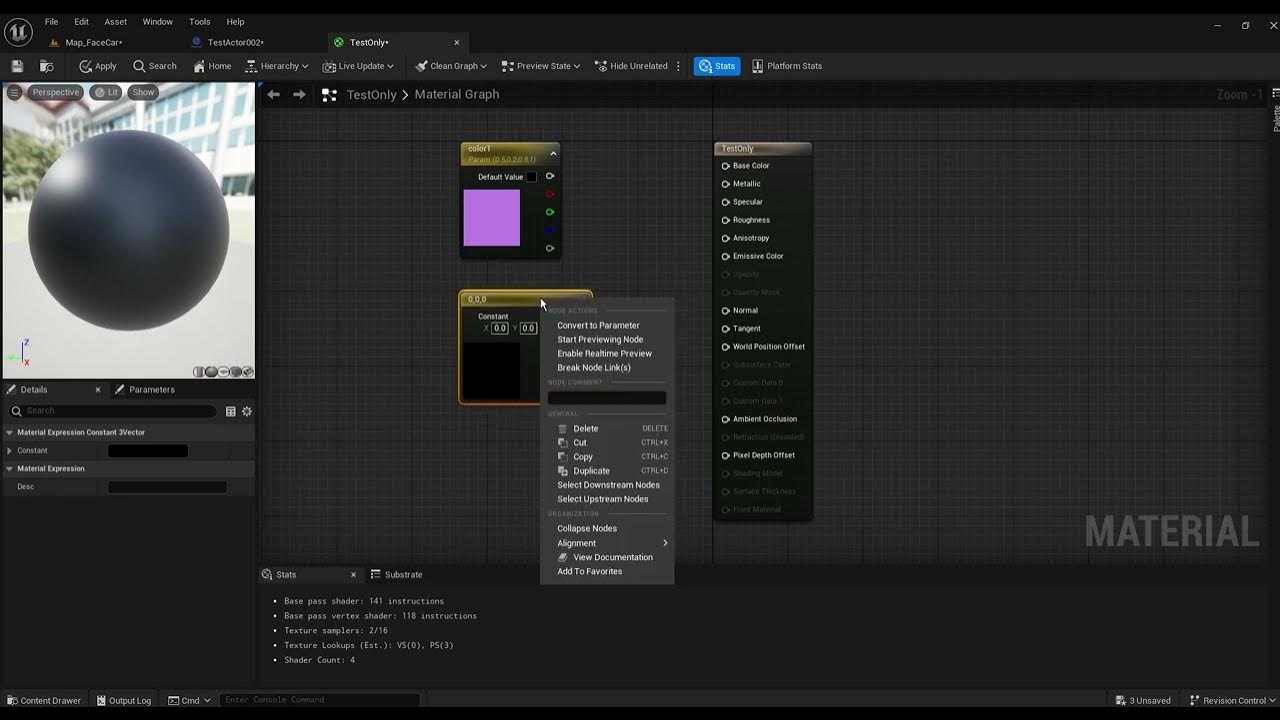Select sphere preview mesh icon
Image resolution: width=1280 pixels, height=720 pixels.
[211, 372]
